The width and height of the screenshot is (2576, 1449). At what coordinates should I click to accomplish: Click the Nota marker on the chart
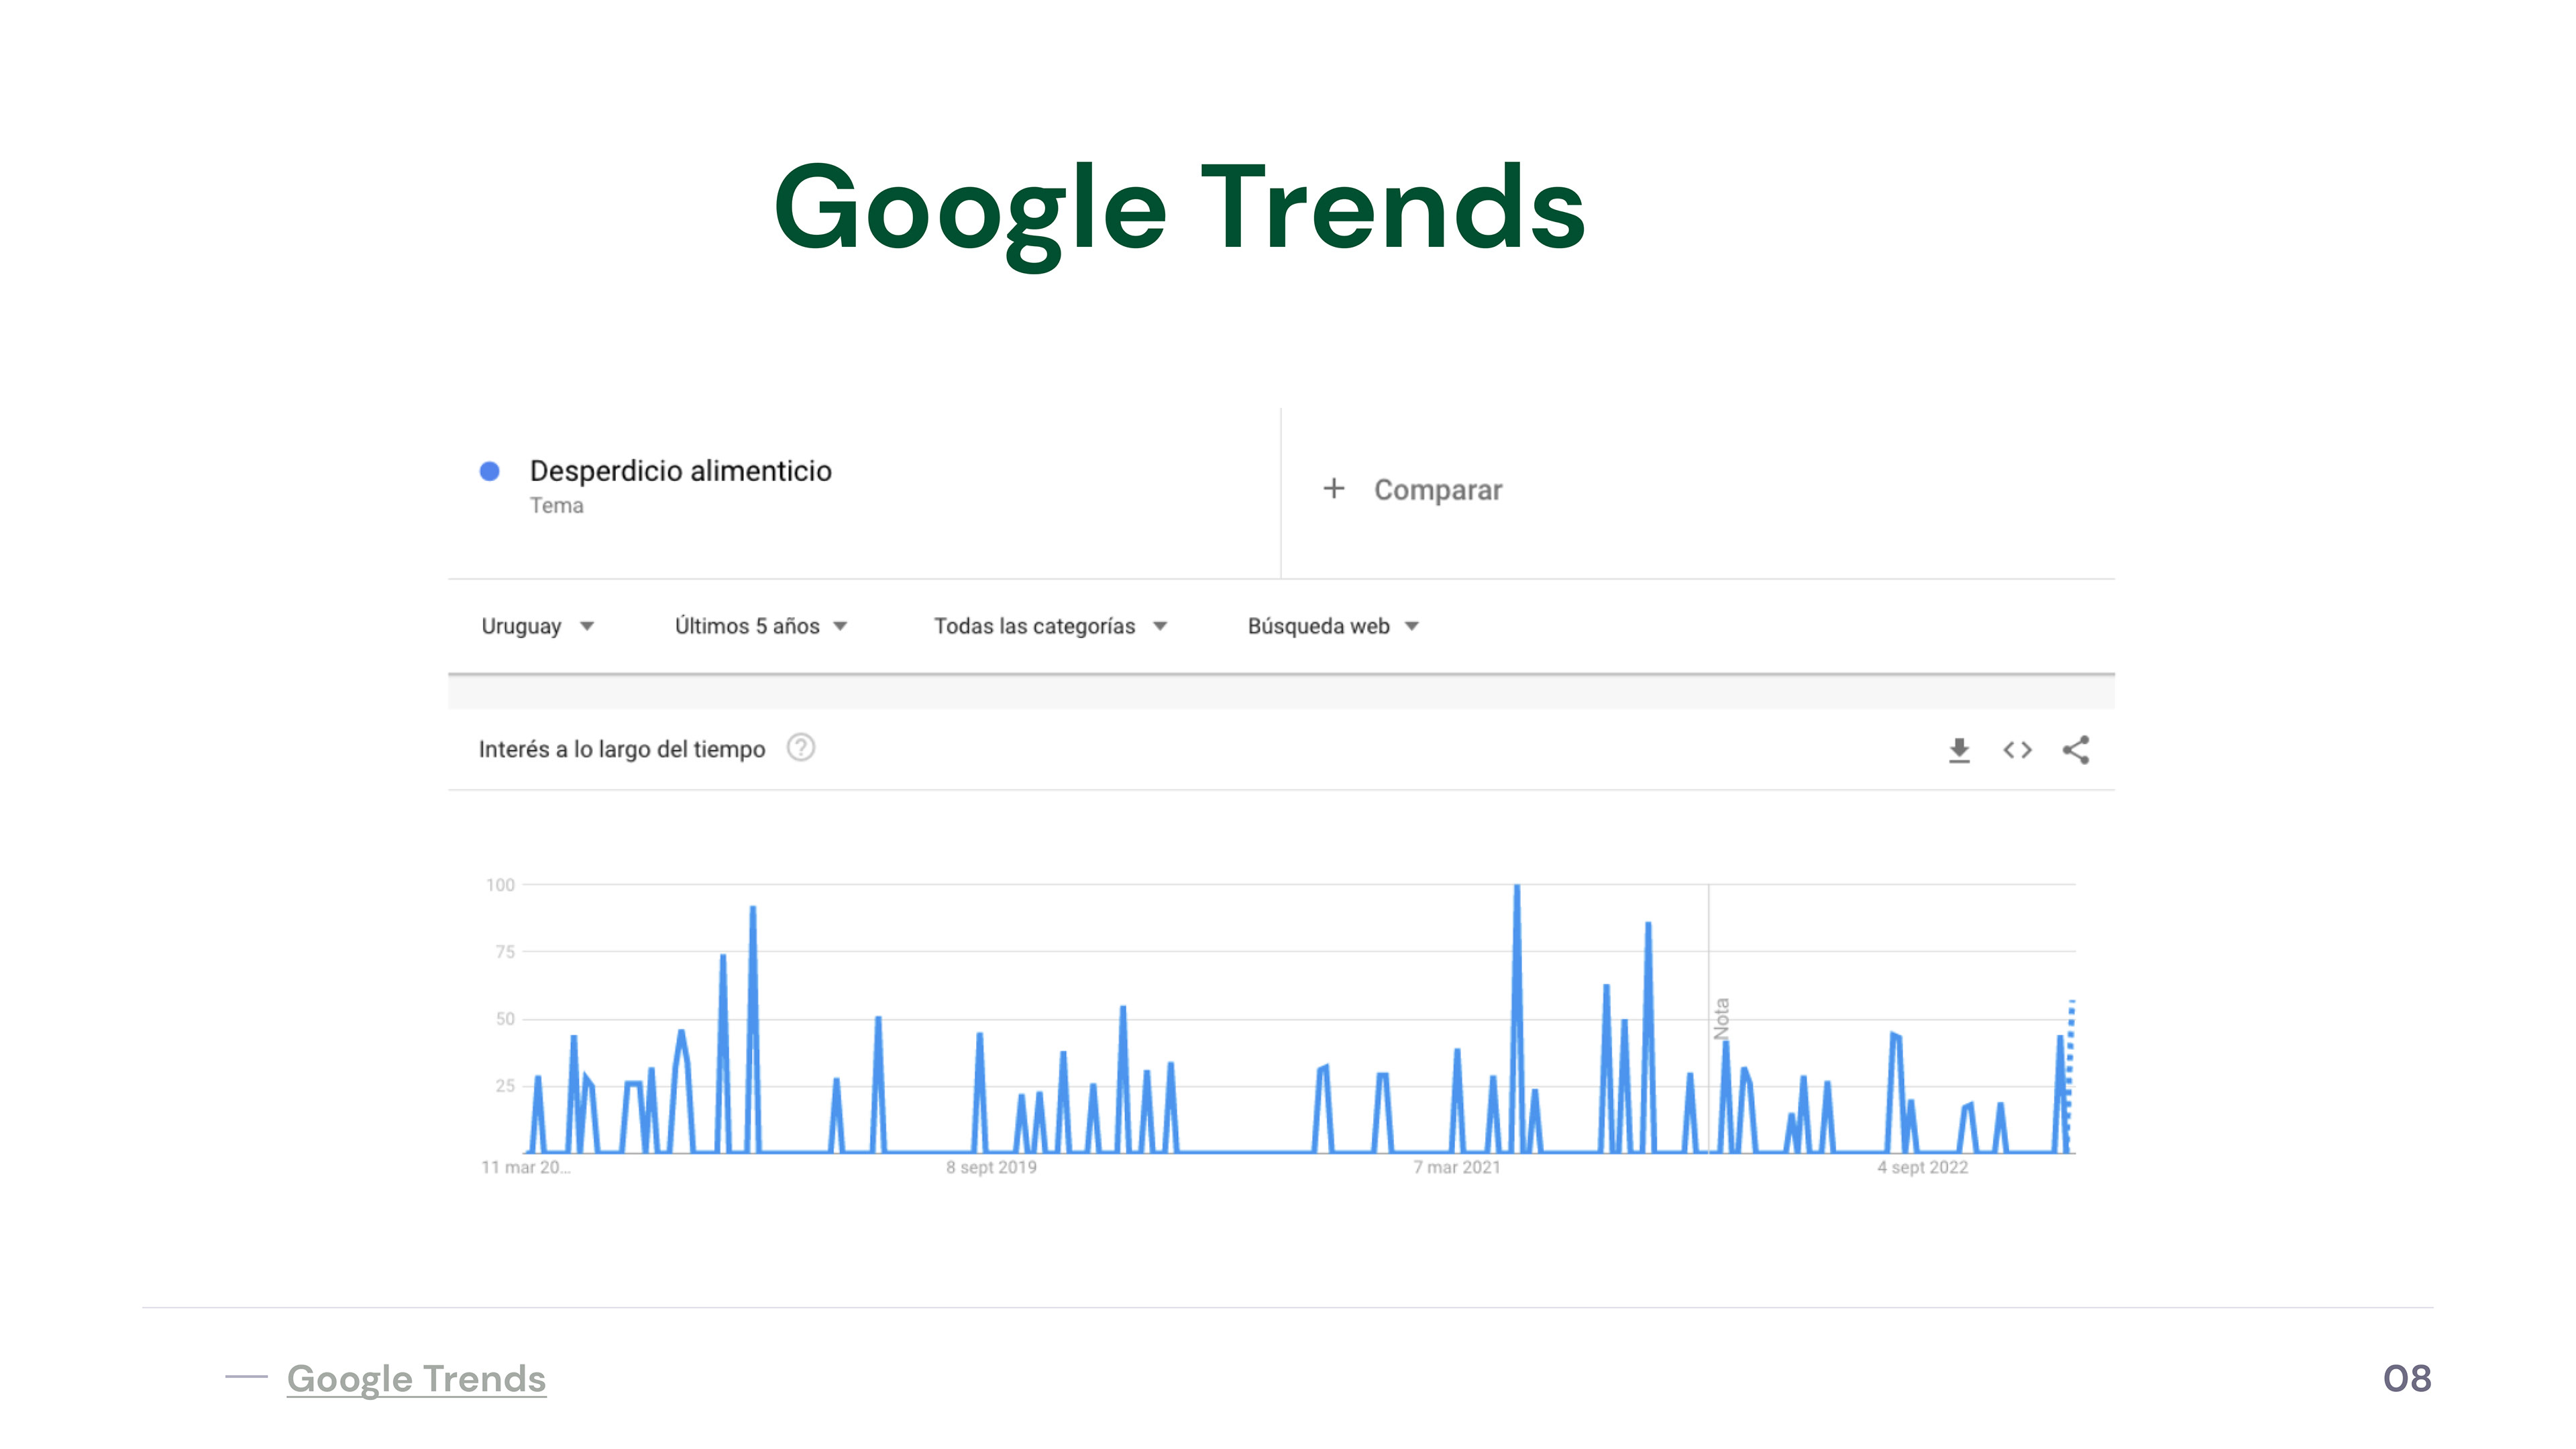click(1721, 1018)
